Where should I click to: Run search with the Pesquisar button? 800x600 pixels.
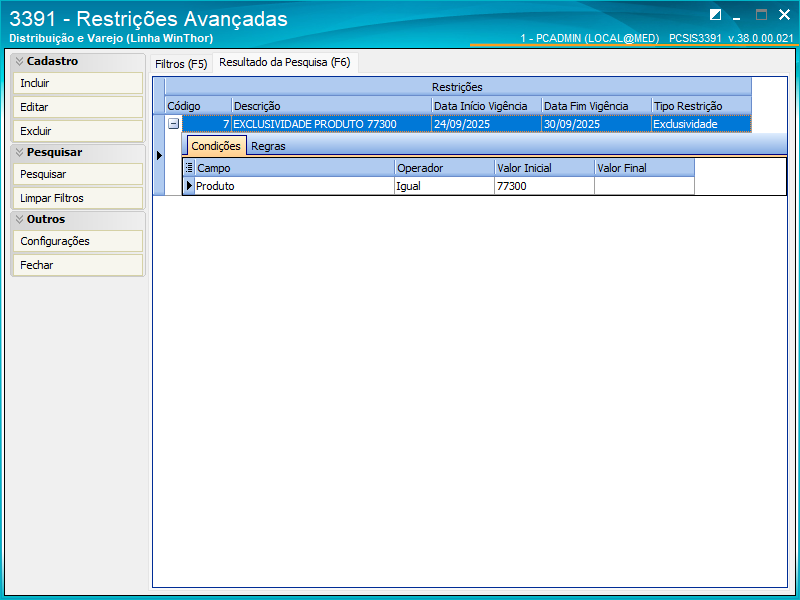[78, 174]
